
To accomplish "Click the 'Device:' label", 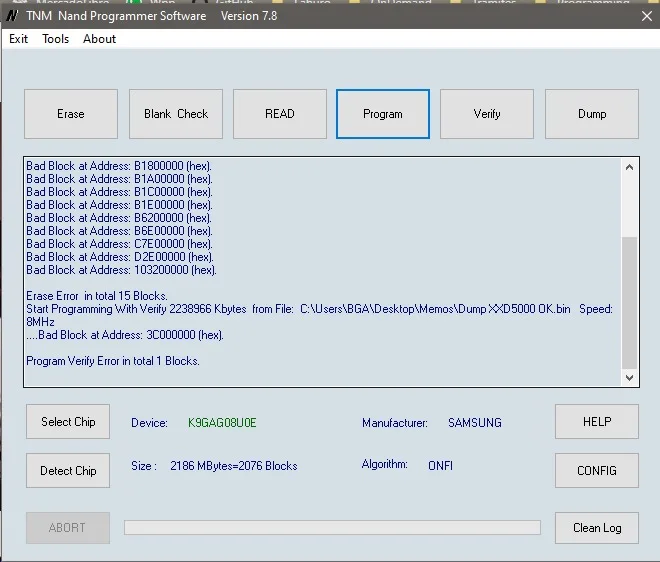I will 149,423.
